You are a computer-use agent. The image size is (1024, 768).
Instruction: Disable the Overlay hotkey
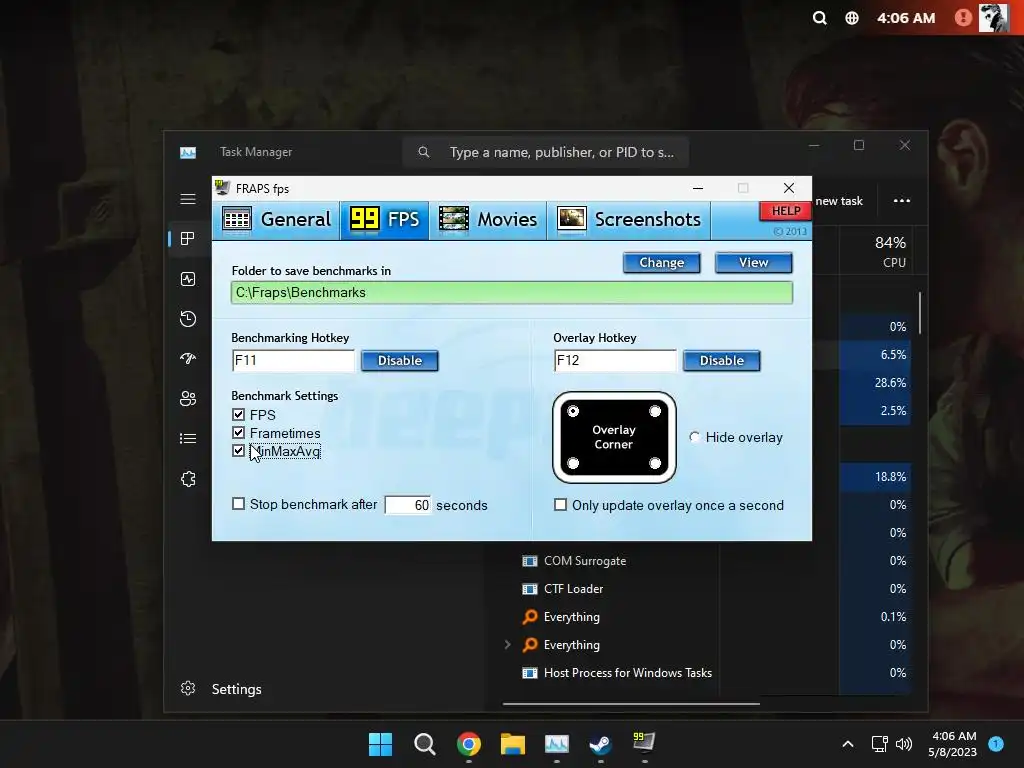coord(722,360)
